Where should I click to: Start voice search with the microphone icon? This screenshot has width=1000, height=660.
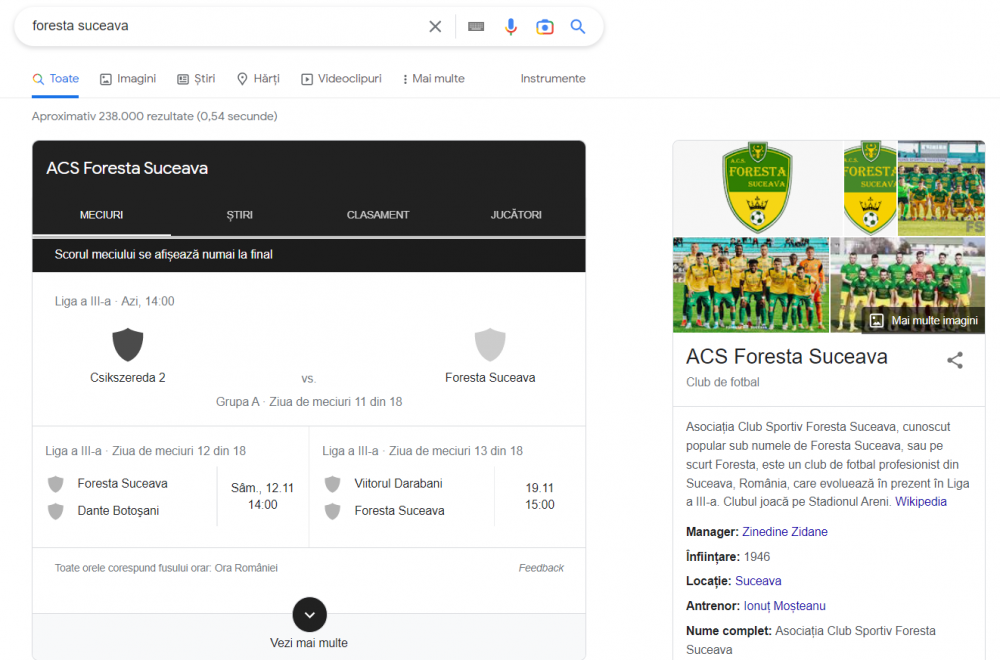click(x=510, y=26)
